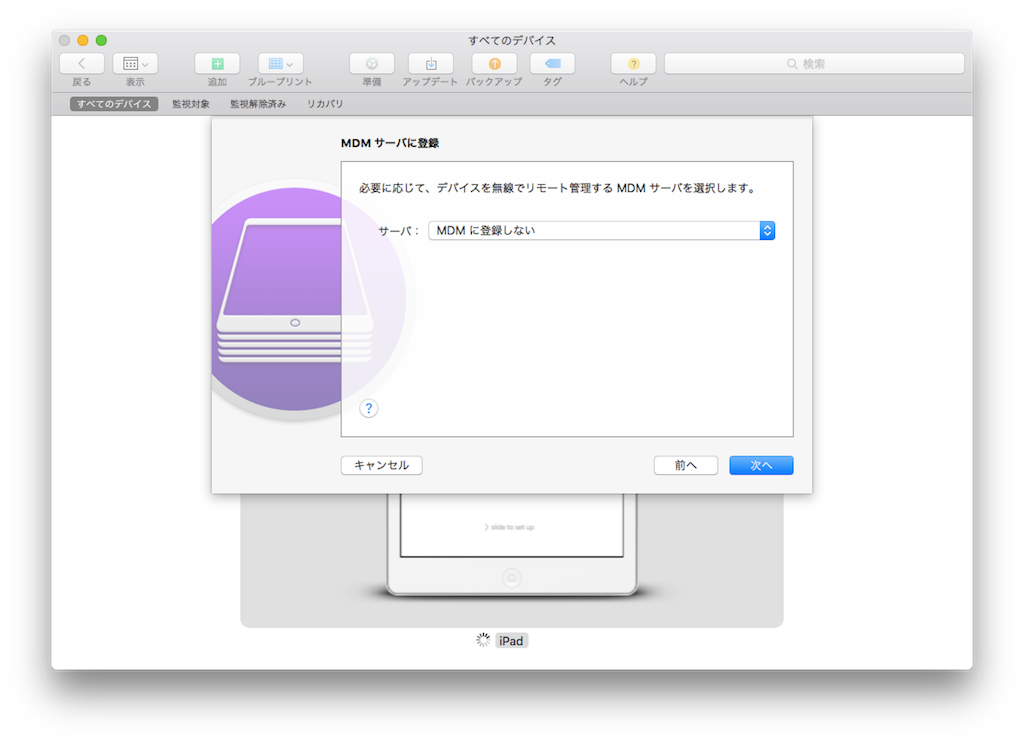This screenshot has height=743, width=1024.
Task: Select the 監視解除済み filter tab
Action: point(258,104)
